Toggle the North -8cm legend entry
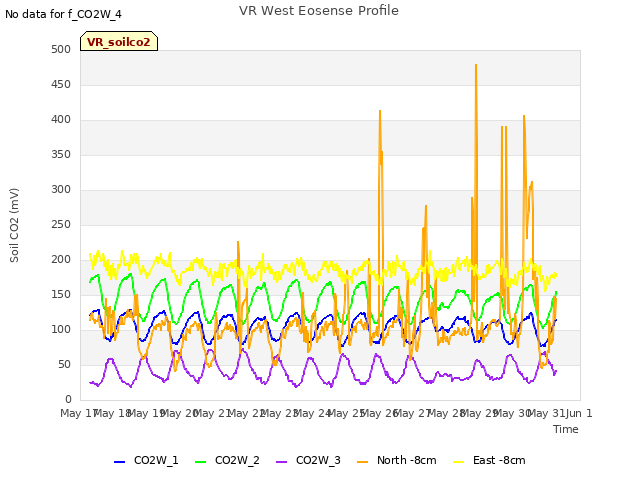640x480 pixels. 397,460
